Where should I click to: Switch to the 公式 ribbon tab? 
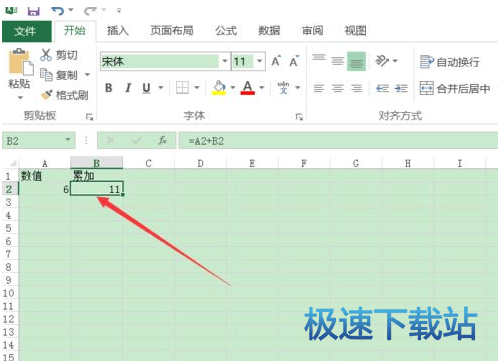tap(226, 31)
